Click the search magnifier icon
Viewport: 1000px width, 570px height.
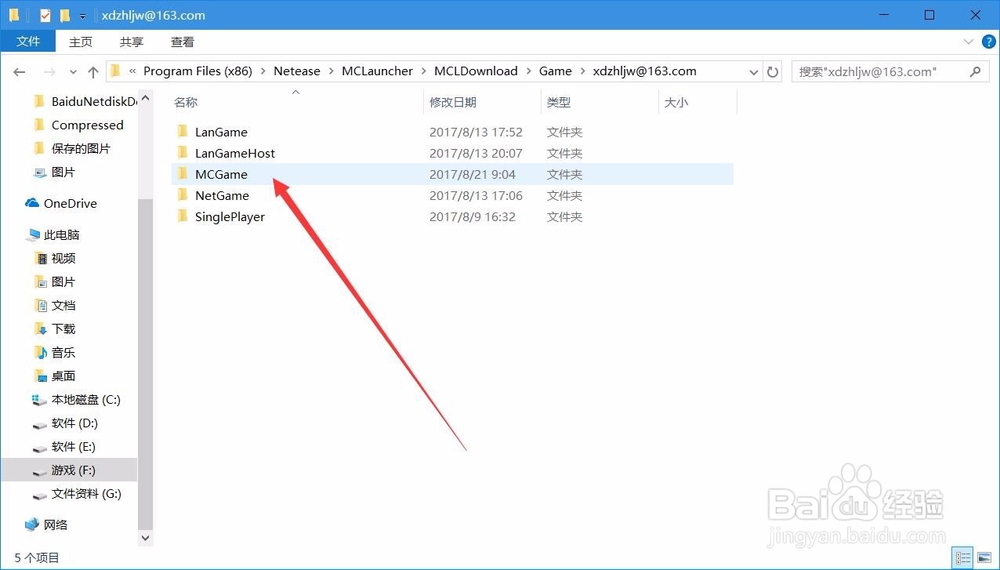tap(974, 71)
